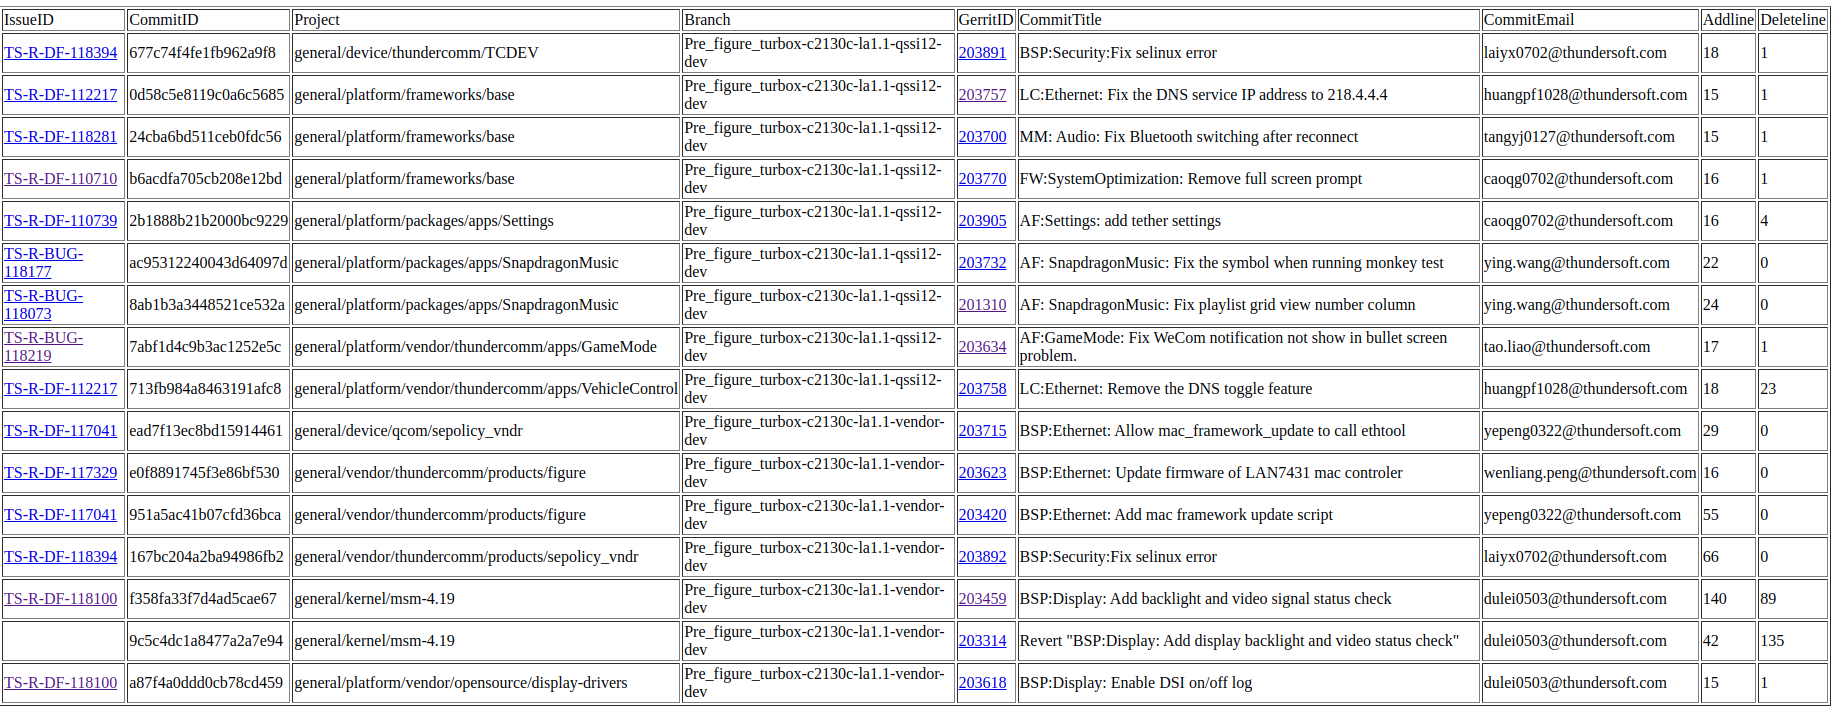Open issue TS-R-DF-118281 link
This screenshot has height=706, width=1838.
pos(60,137)
